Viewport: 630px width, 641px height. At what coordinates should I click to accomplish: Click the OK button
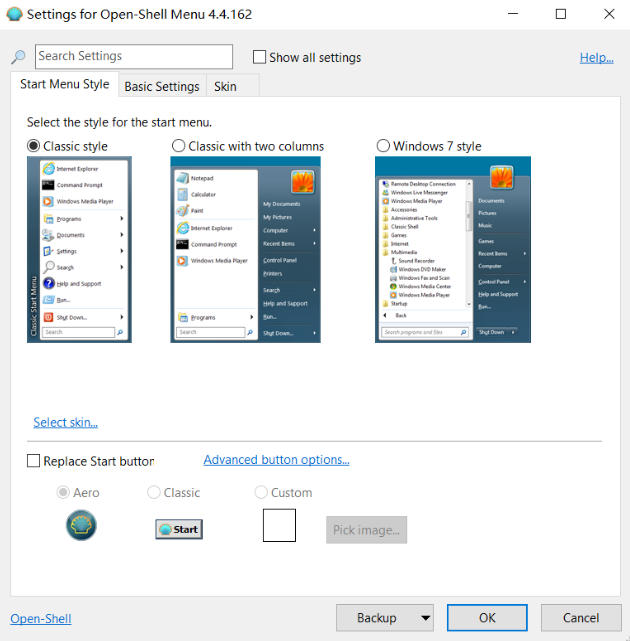pos(487,618)
